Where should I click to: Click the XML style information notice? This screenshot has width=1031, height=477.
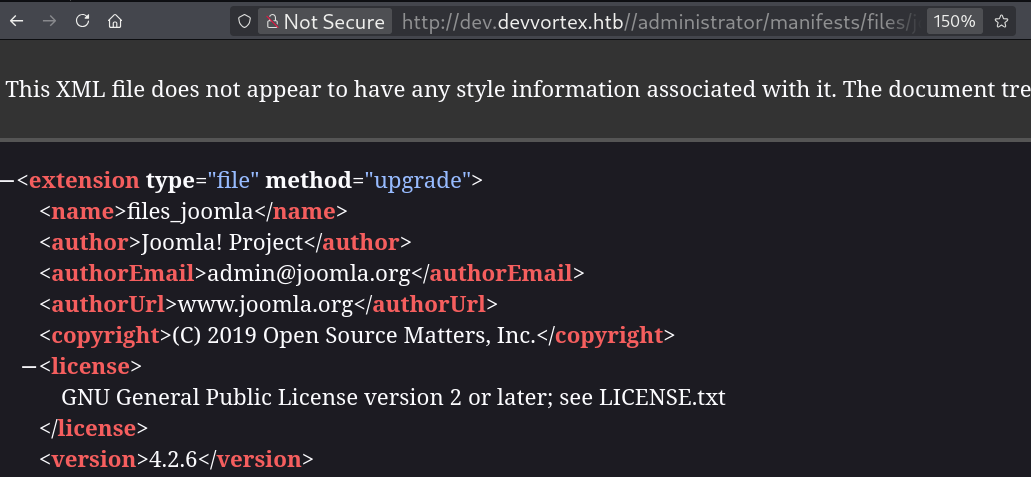(518, 89)
